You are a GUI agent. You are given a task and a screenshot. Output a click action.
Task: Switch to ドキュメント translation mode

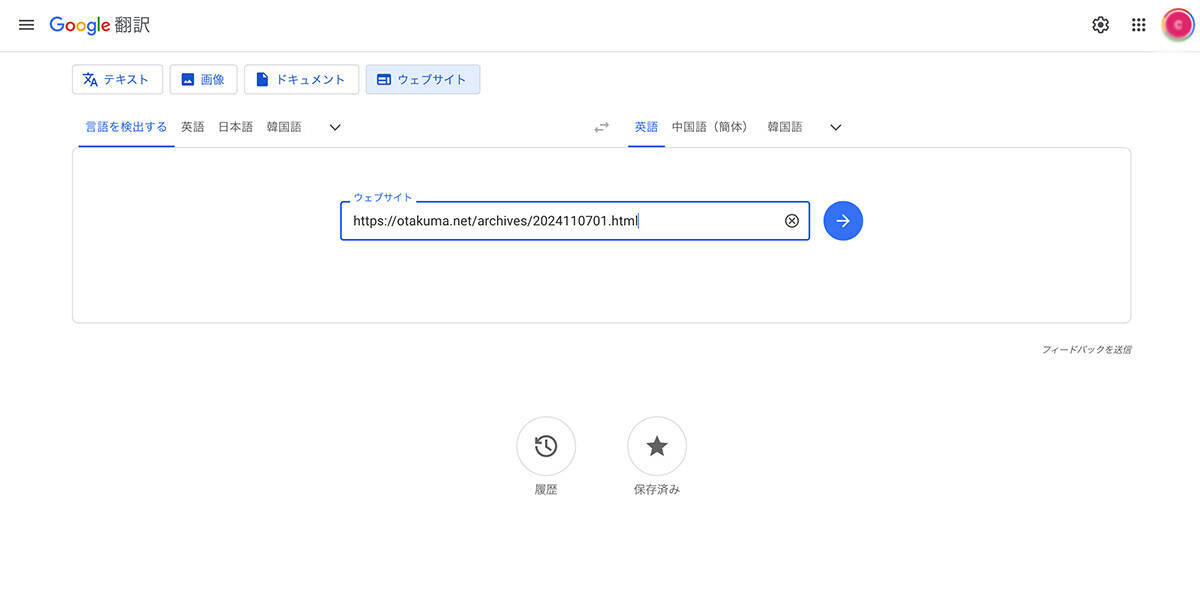[x=301, y=80]
